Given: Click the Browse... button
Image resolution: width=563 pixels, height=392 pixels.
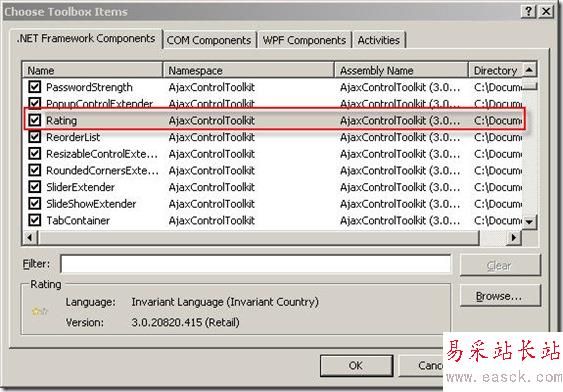Looking at the screenshot, I should [x=500, y=296].
